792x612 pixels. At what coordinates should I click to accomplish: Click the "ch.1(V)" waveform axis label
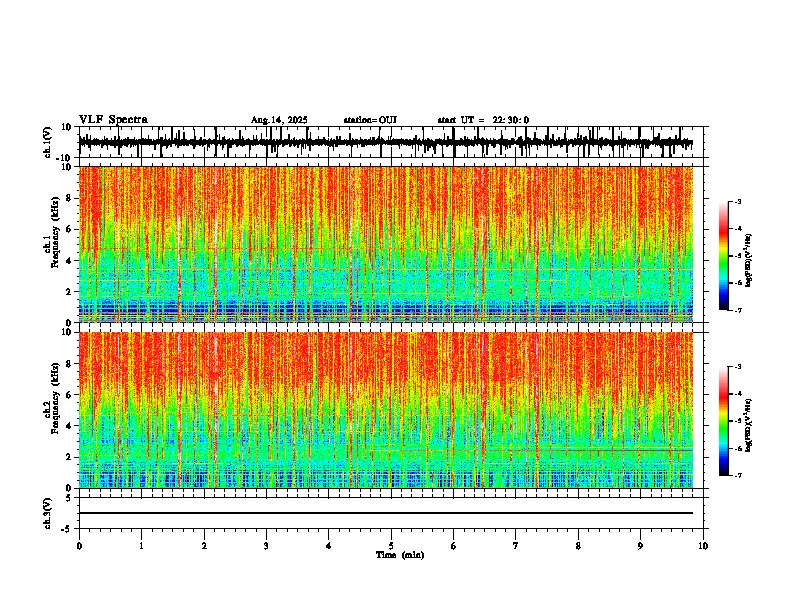(48, 142)
